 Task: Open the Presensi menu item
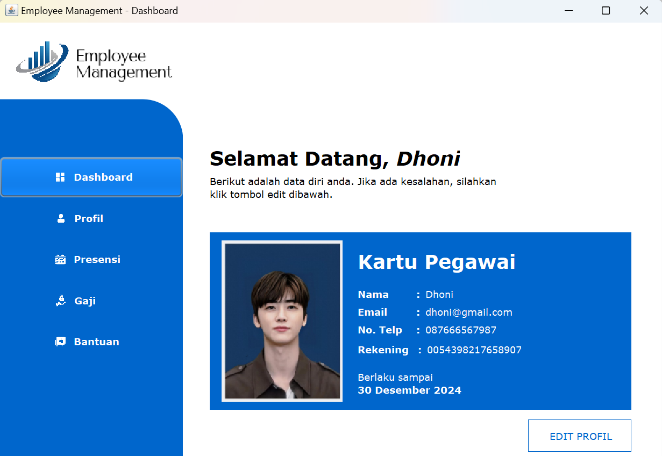(96, 259)
